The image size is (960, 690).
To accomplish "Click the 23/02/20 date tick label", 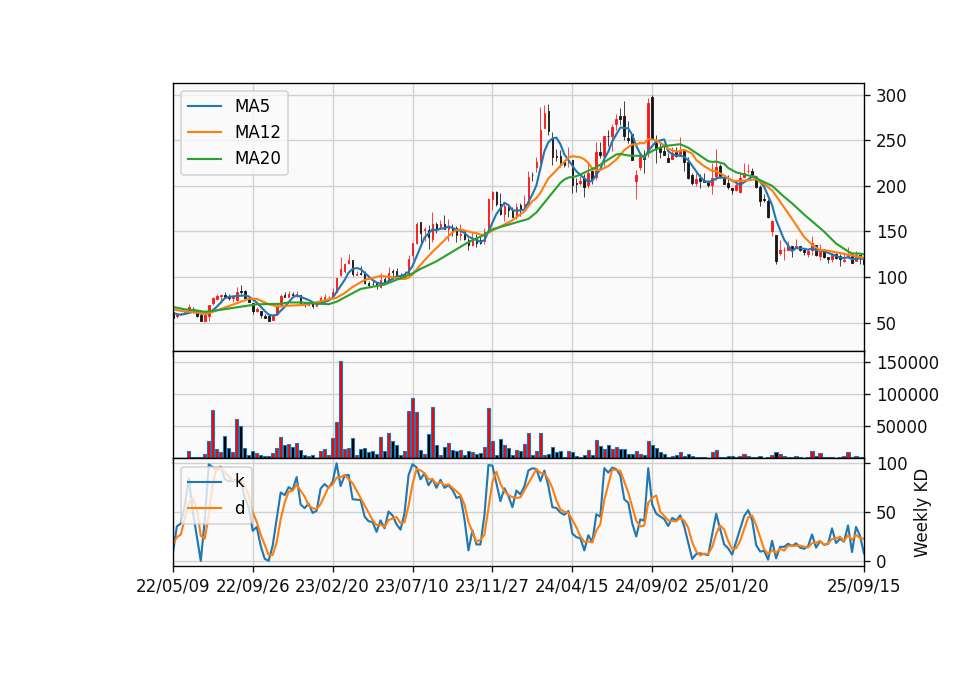I will tap(332, 586).
